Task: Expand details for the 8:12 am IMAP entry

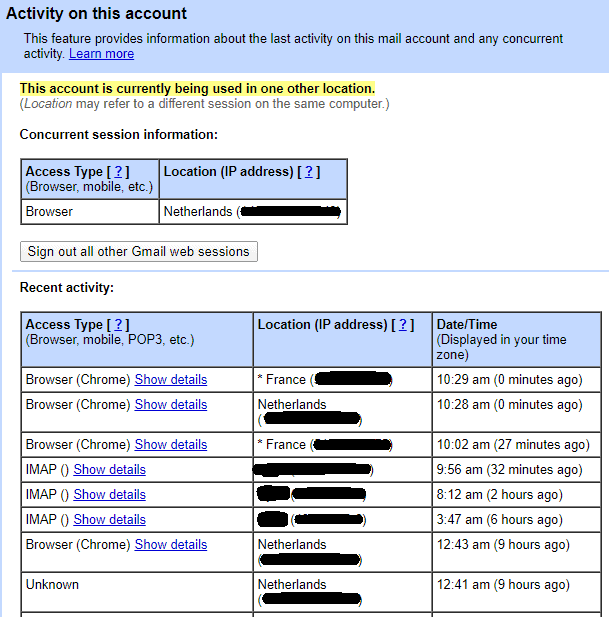Action: (109, 495)
